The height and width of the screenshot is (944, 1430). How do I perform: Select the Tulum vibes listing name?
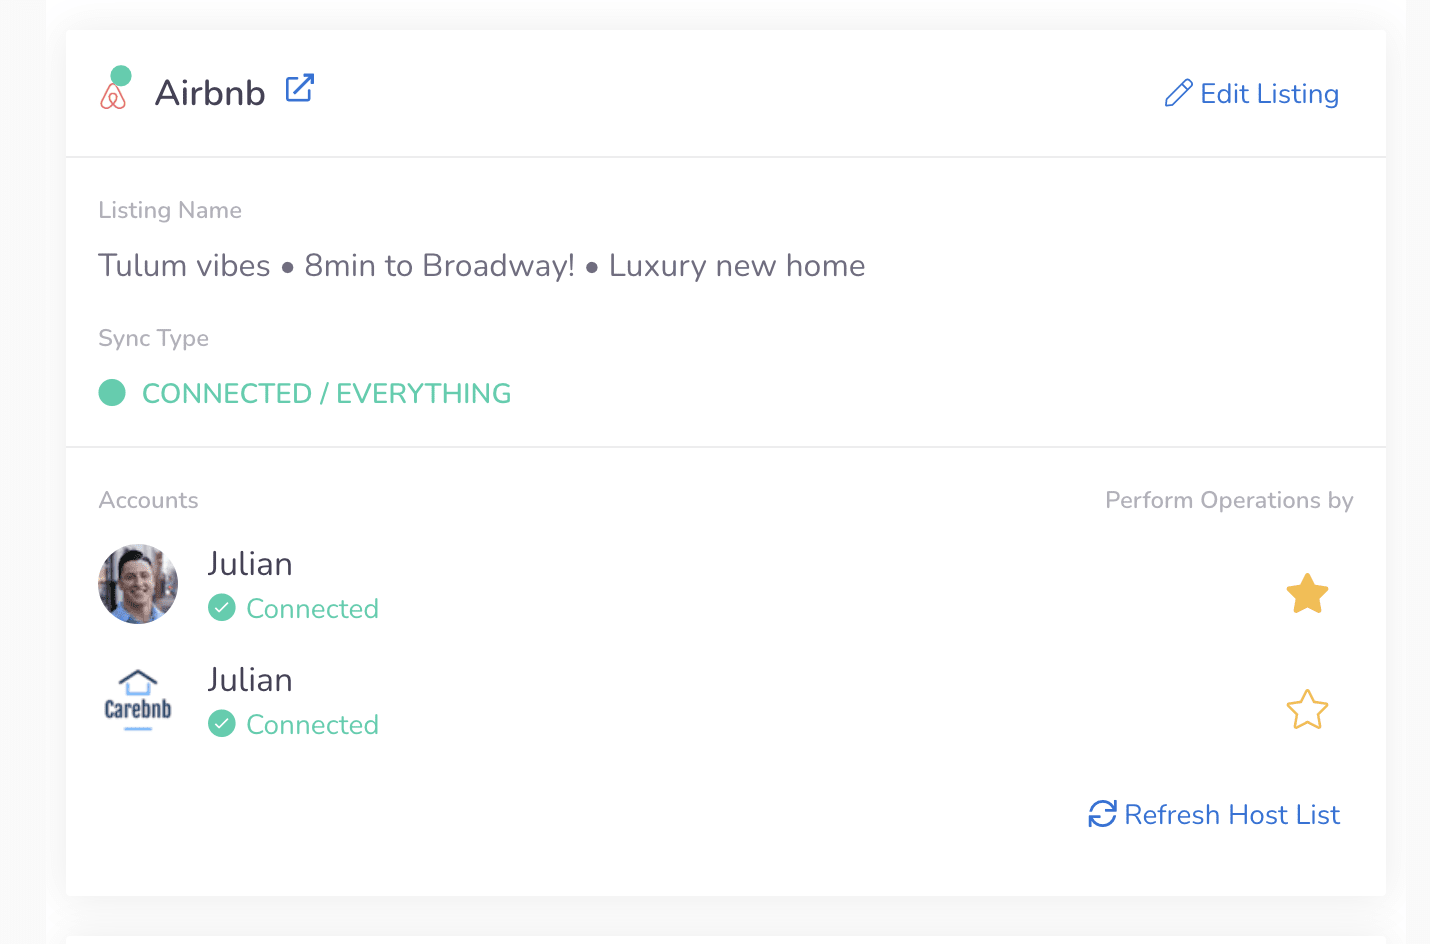click(x=480, y=265)
